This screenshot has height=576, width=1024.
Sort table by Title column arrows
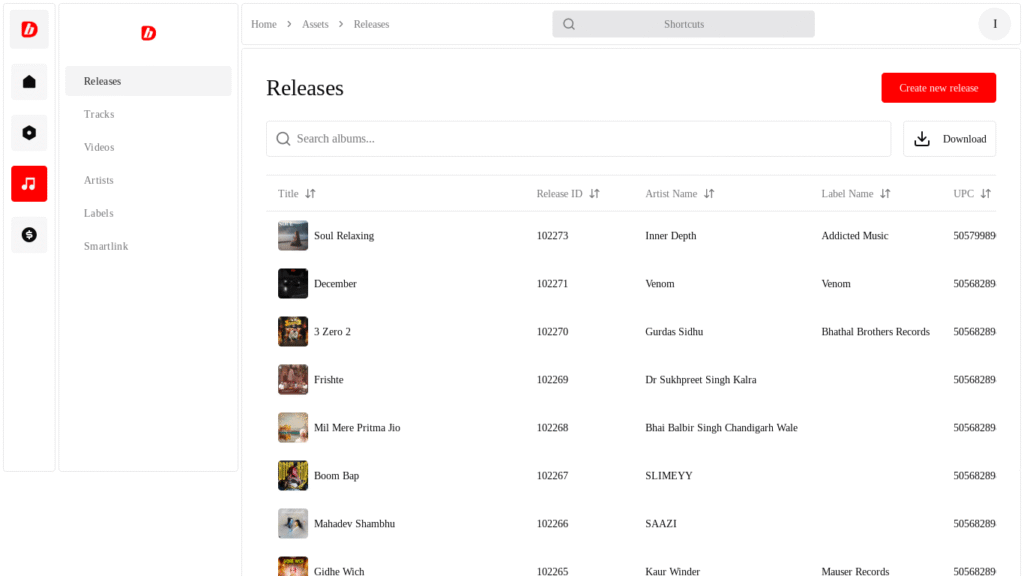[x=310, y=193]
